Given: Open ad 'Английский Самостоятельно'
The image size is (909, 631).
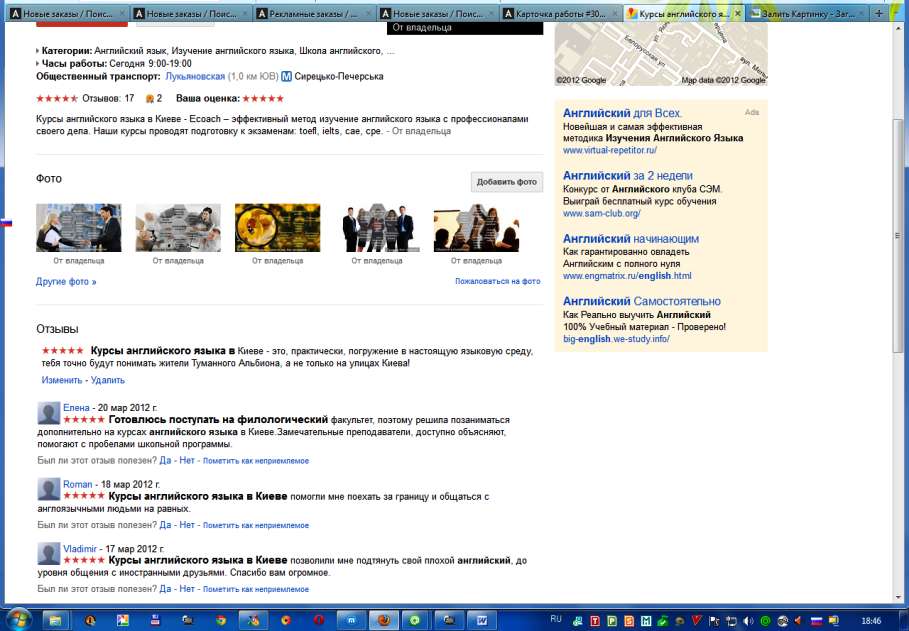Looking at the screenshot, I should (x=642, y=302).
